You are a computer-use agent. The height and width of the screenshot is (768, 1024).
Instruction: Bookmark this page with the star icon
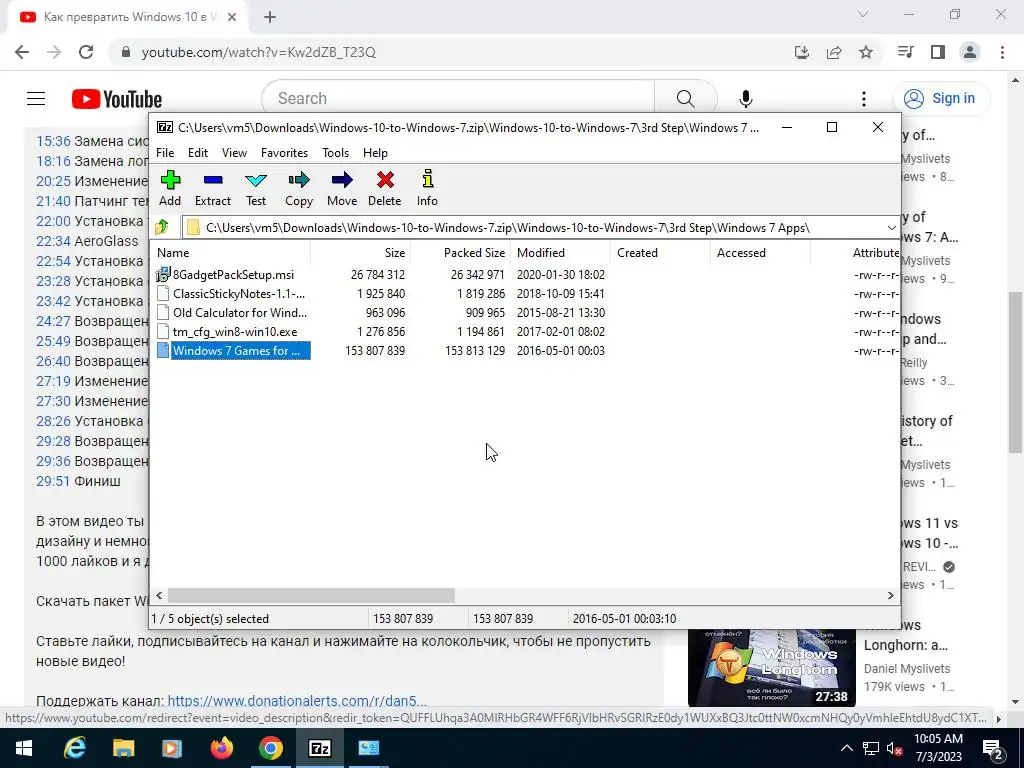coord(866,52)
